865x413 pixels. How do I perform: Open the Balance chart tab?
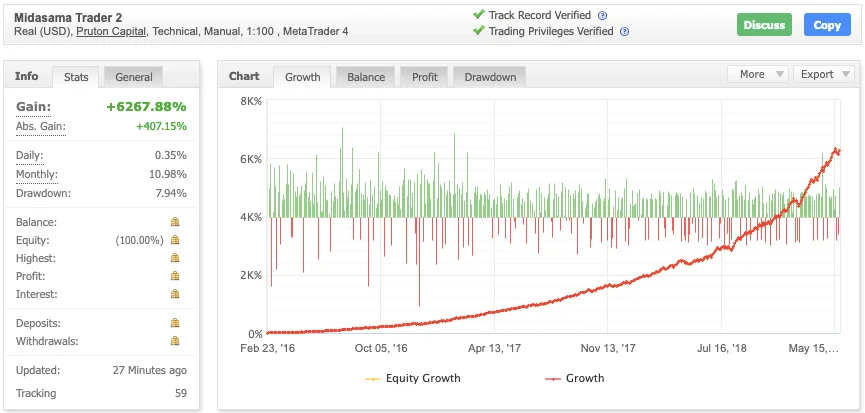365,77
